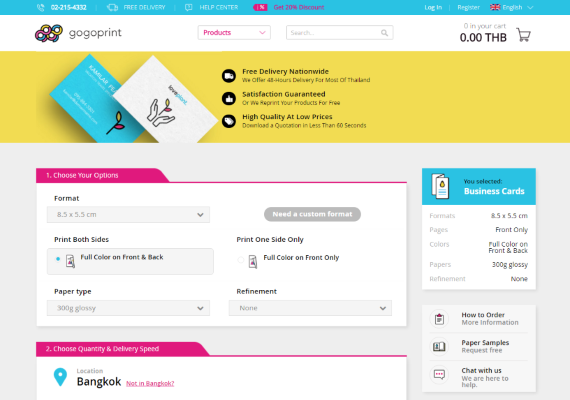Open the Refinement None dropdown
570x400 pixels.
[310, 308]
